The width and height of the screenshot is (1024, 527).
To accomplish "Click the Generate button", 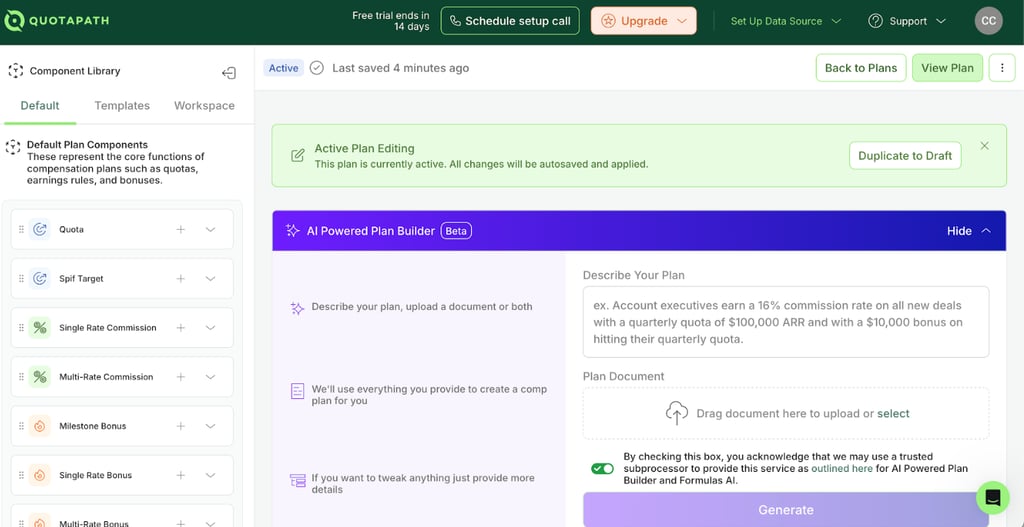I will pyautogui.click(x=786, y=509).
